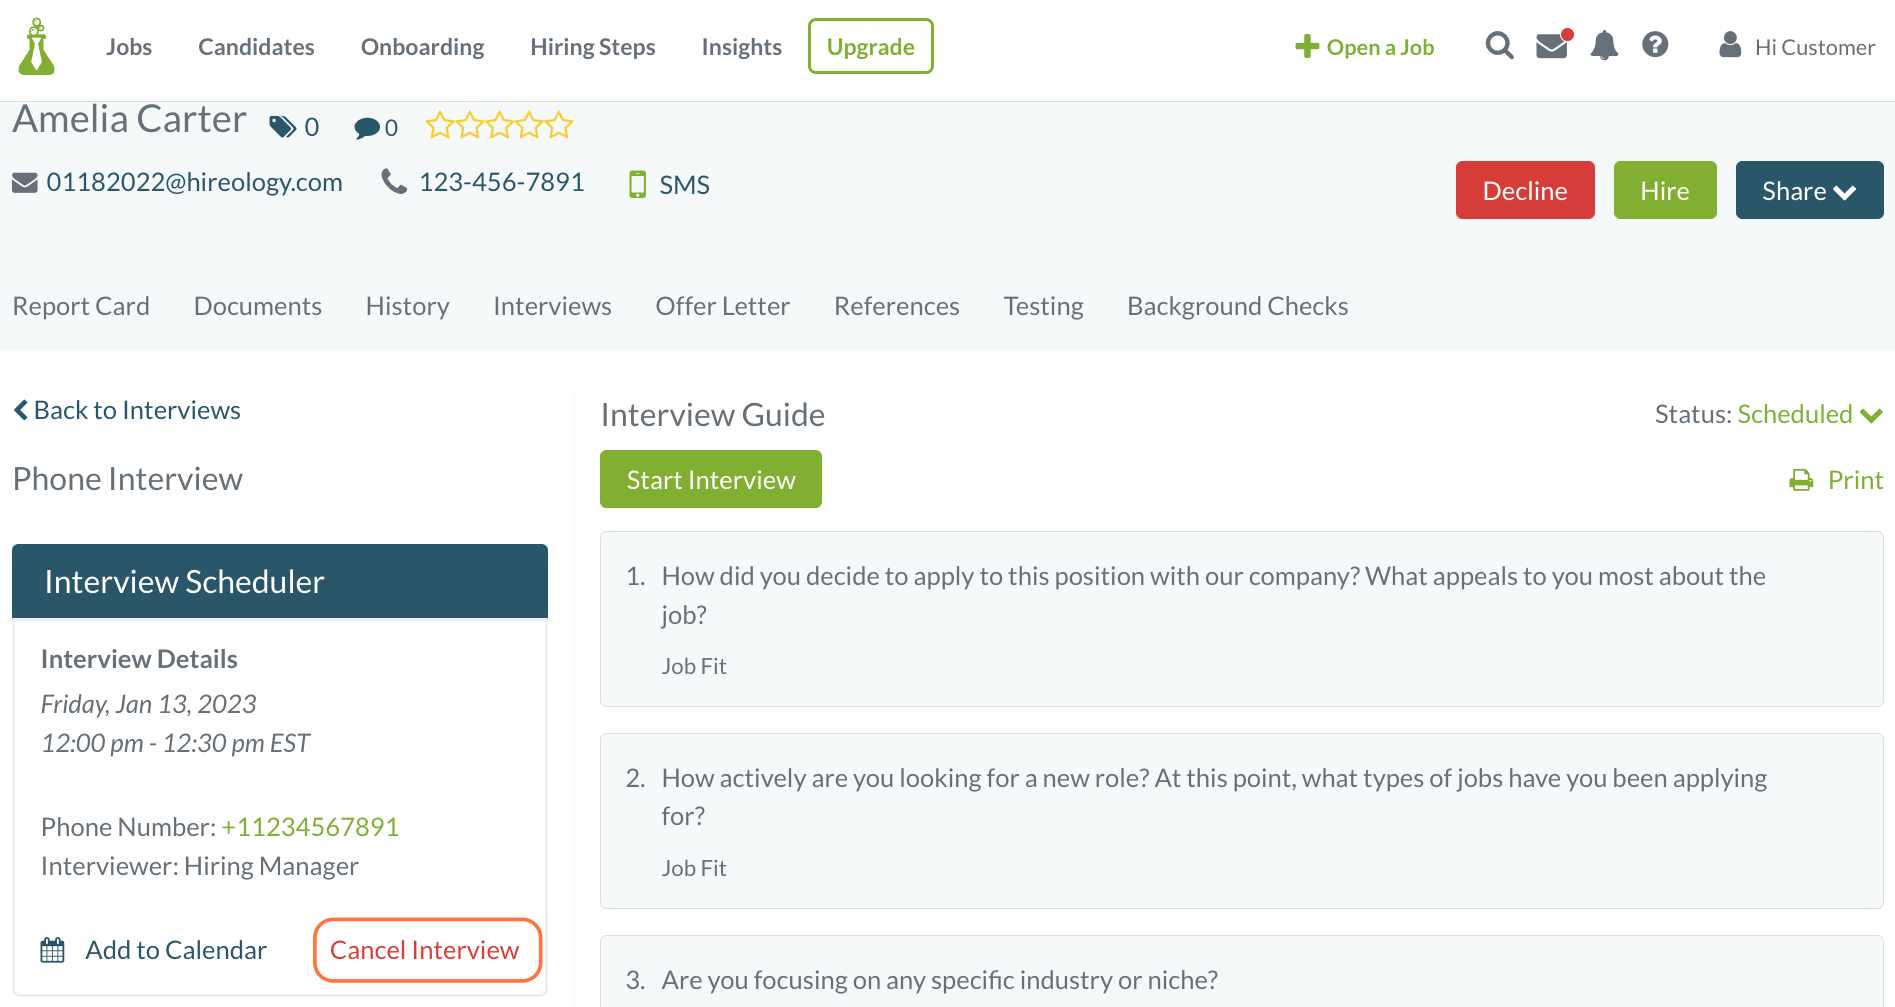This screenshot has height=1007, width=1895.
Task: Click the Hireology flask logo
Action: 37,47
